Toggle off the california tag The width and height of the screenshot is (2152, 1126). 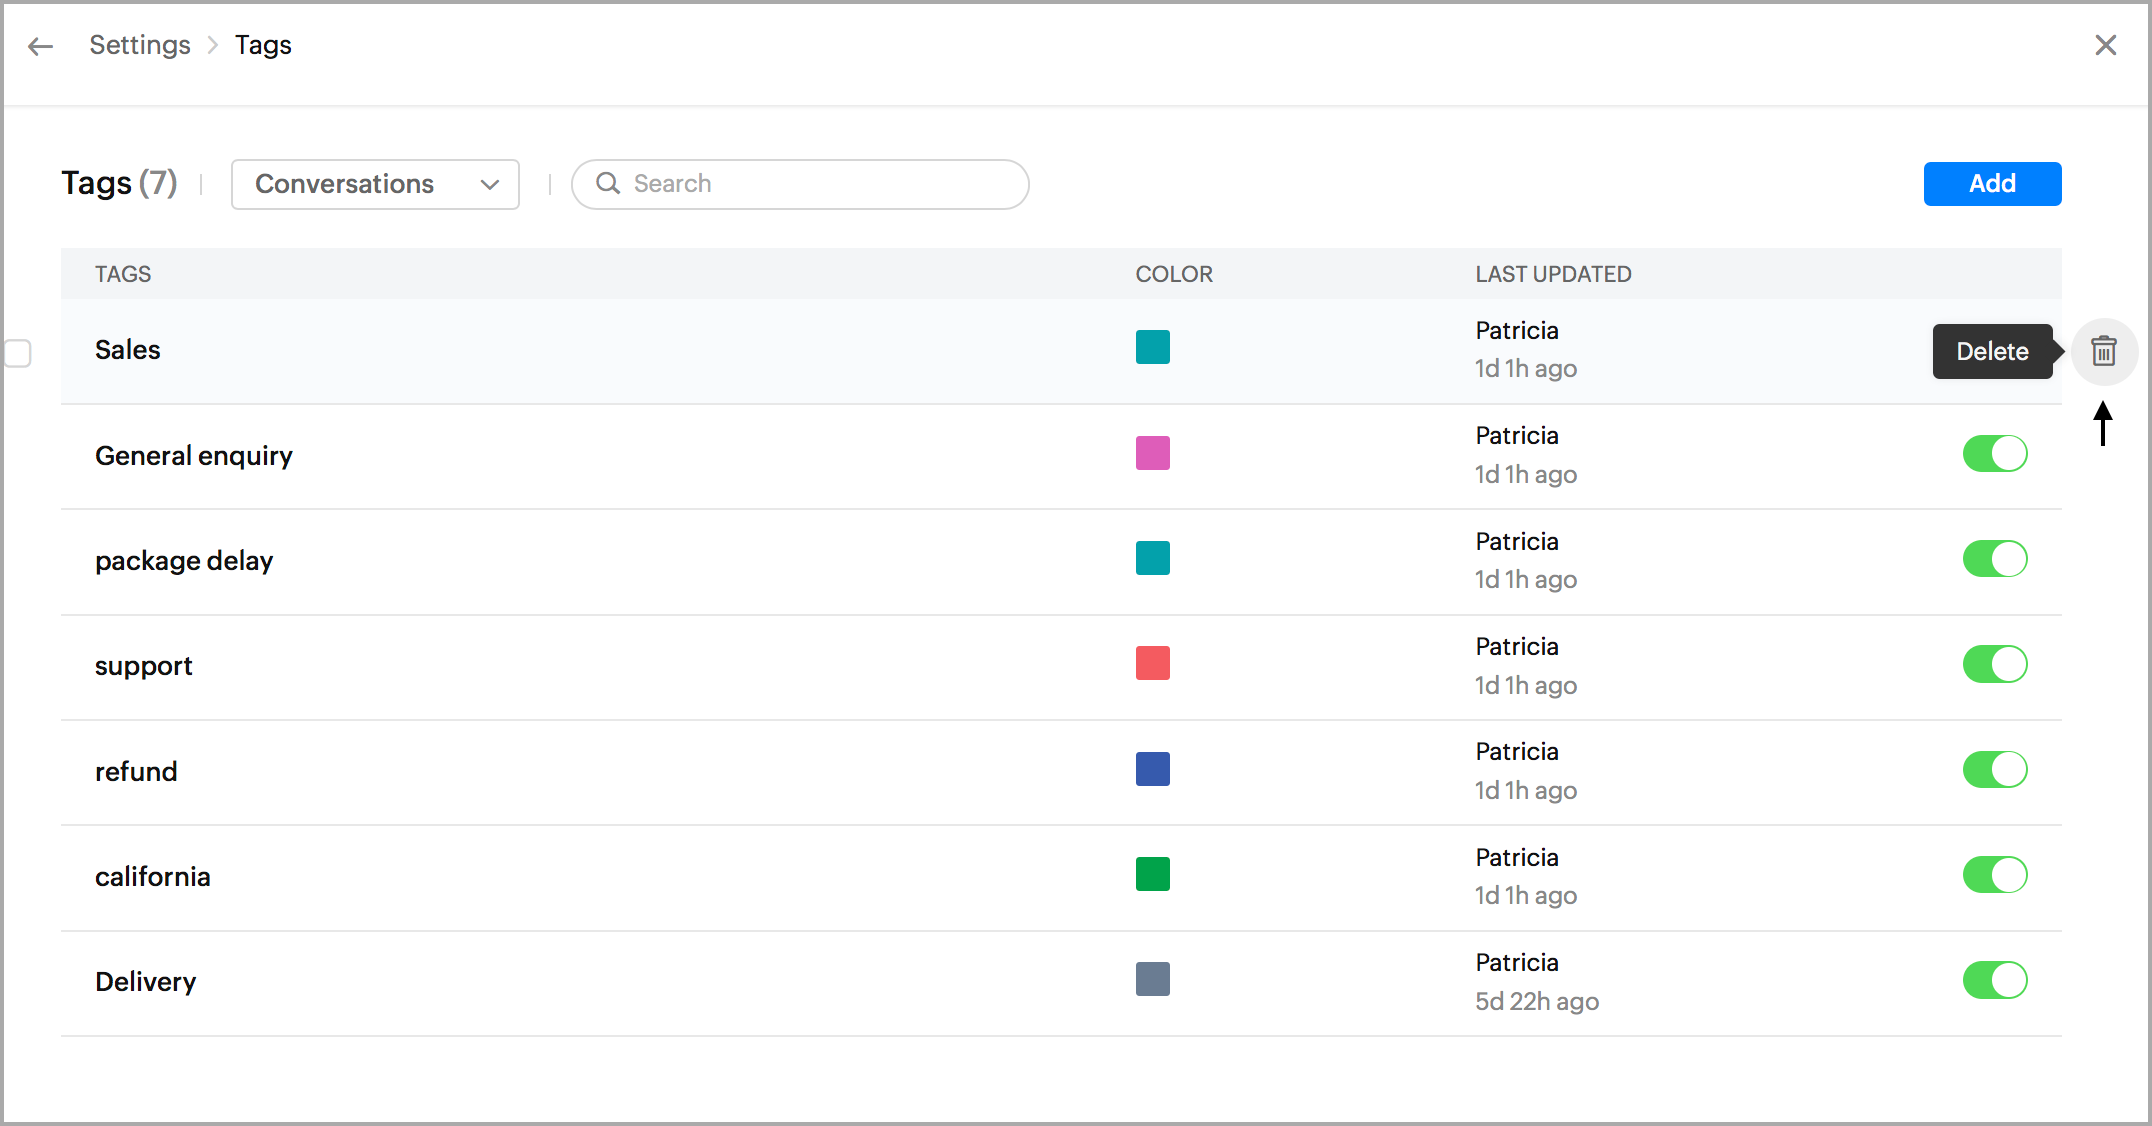(x=1994, y=875)
